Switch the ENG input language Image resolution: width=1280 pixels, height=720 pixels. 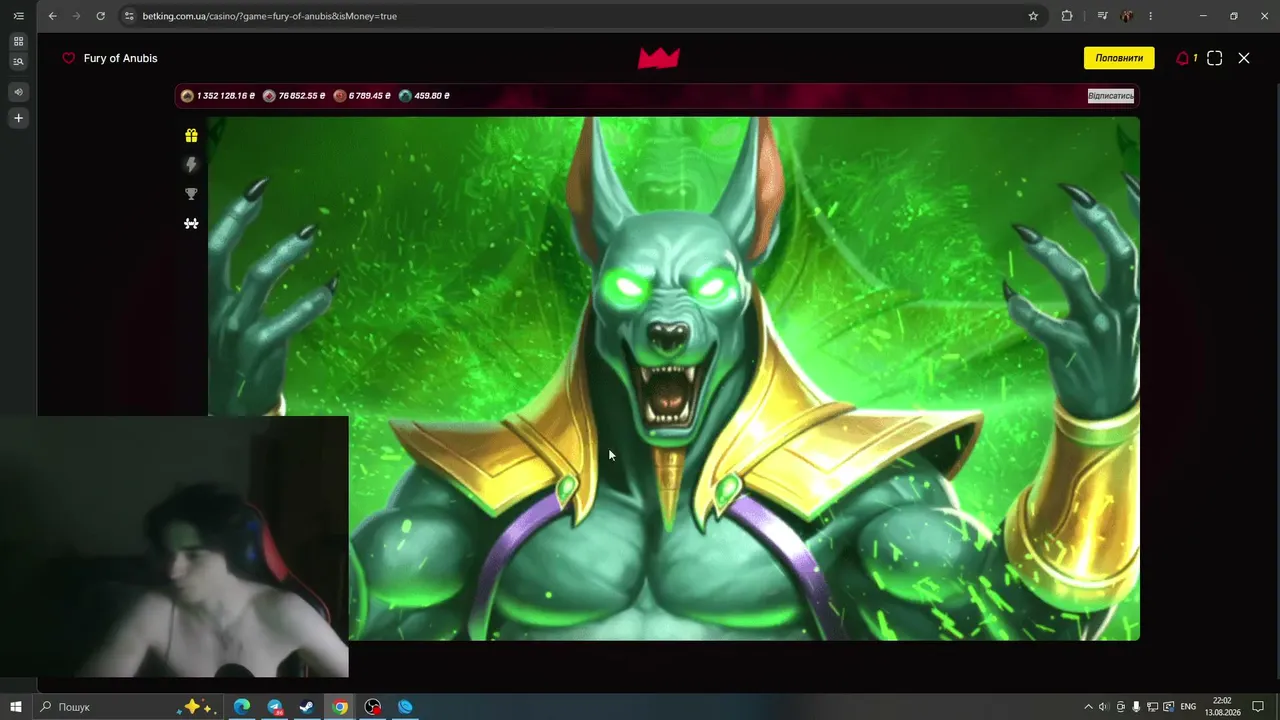click(x=1188, y=707)
